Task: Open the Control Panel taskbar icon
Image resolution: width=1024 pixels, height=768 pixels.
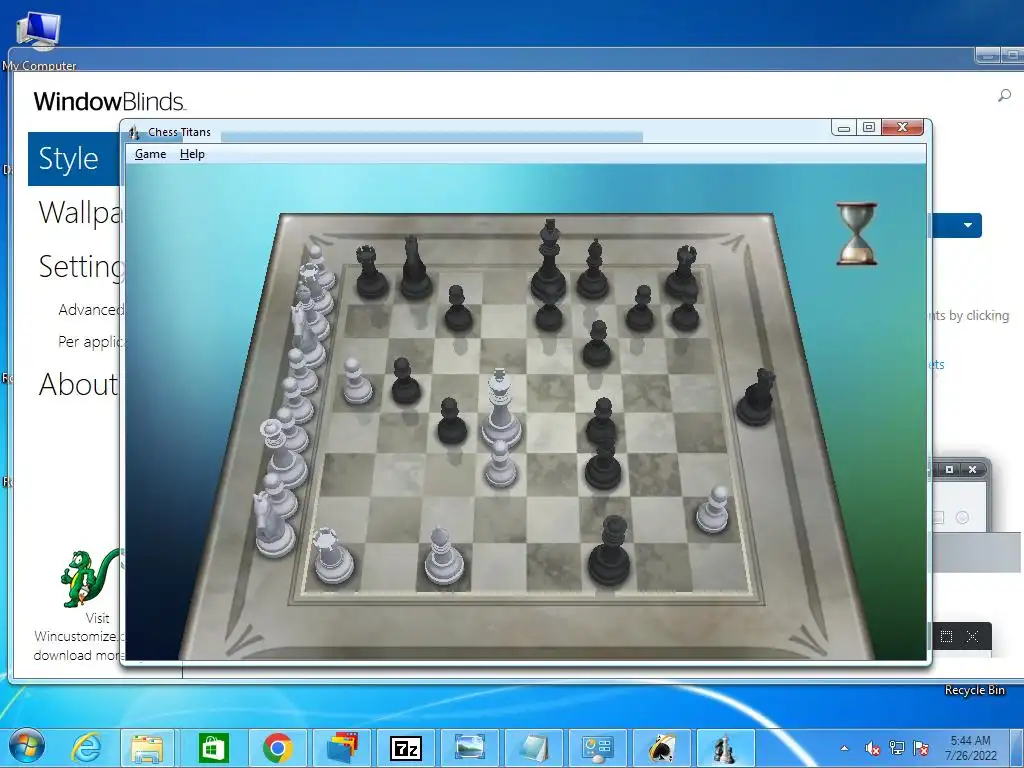Action: tap(598, 748)
